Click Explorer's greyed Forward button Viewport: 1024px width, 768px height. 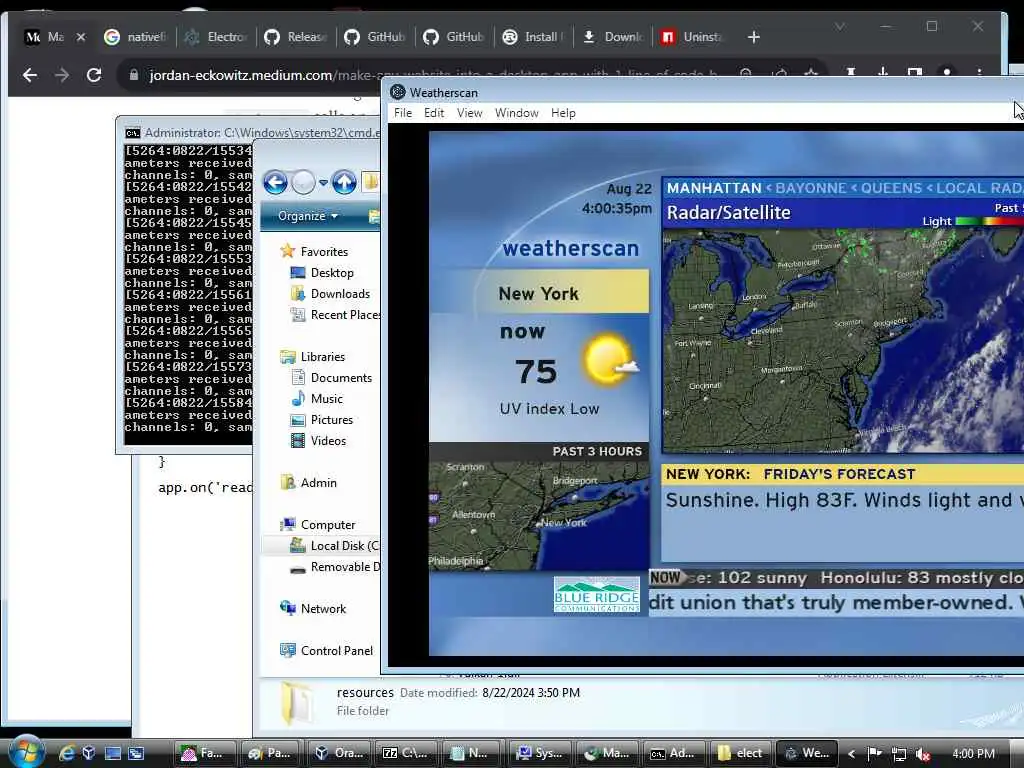click(x=303, y=182)
